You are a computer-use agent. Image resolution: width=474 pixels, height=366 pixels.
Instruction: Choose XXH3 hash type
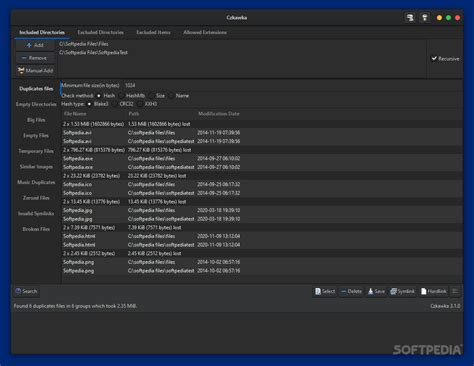tap(147, 104)
